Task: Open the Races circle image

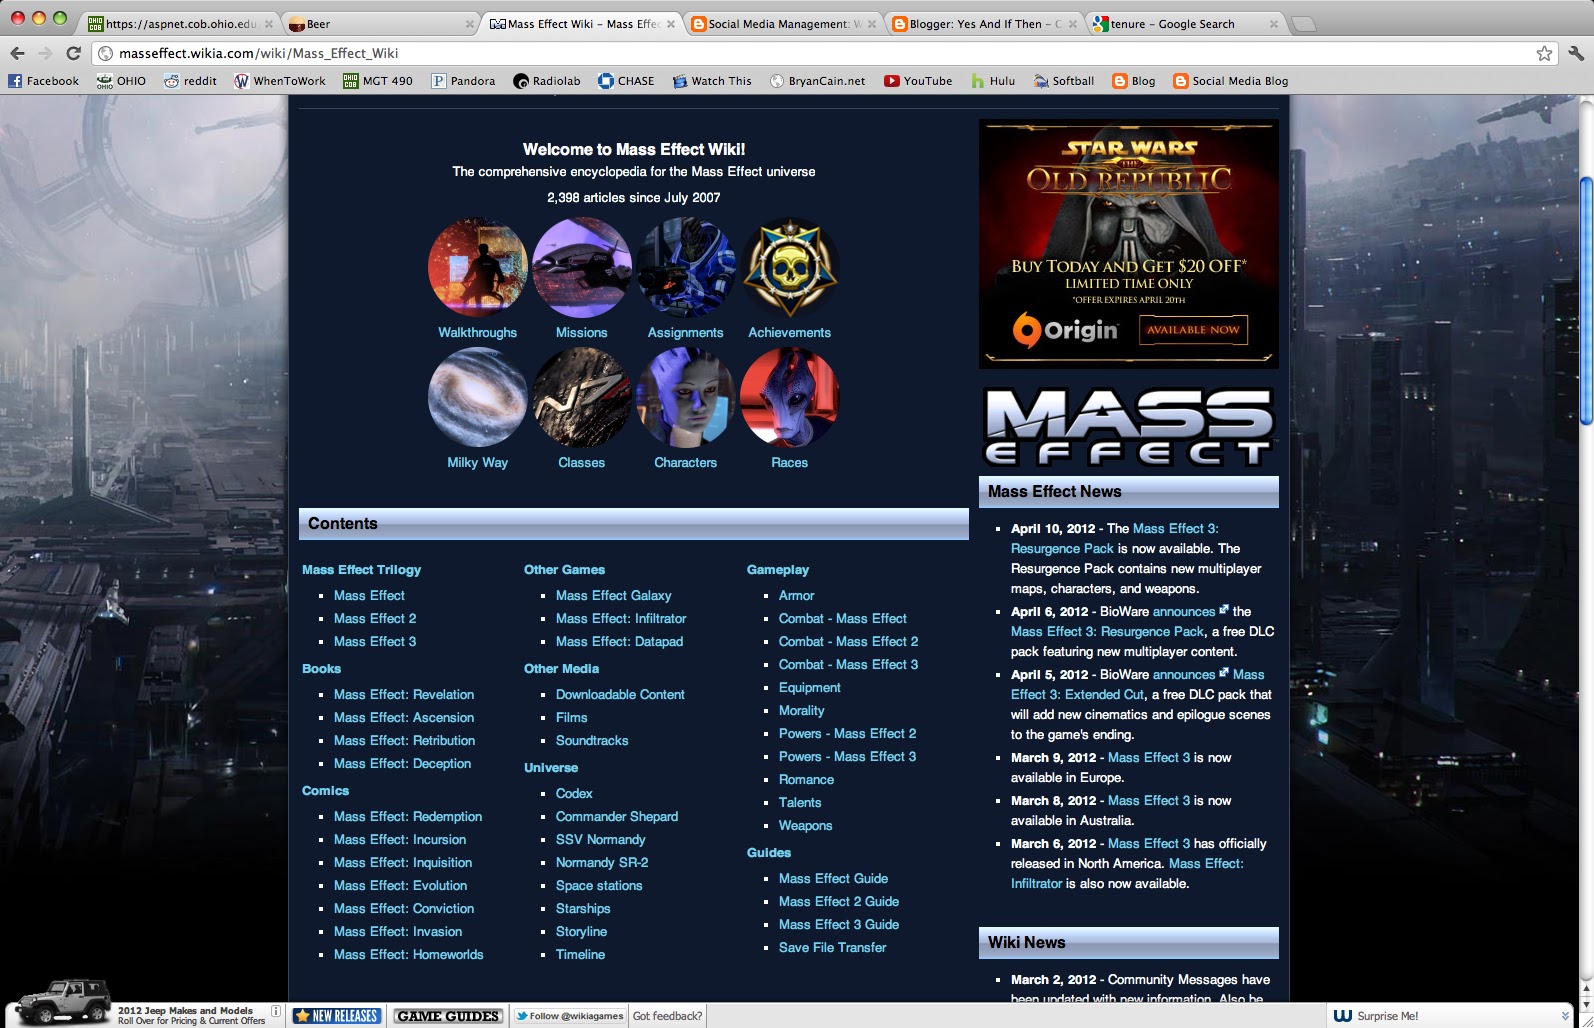Action: coord(790,398)
